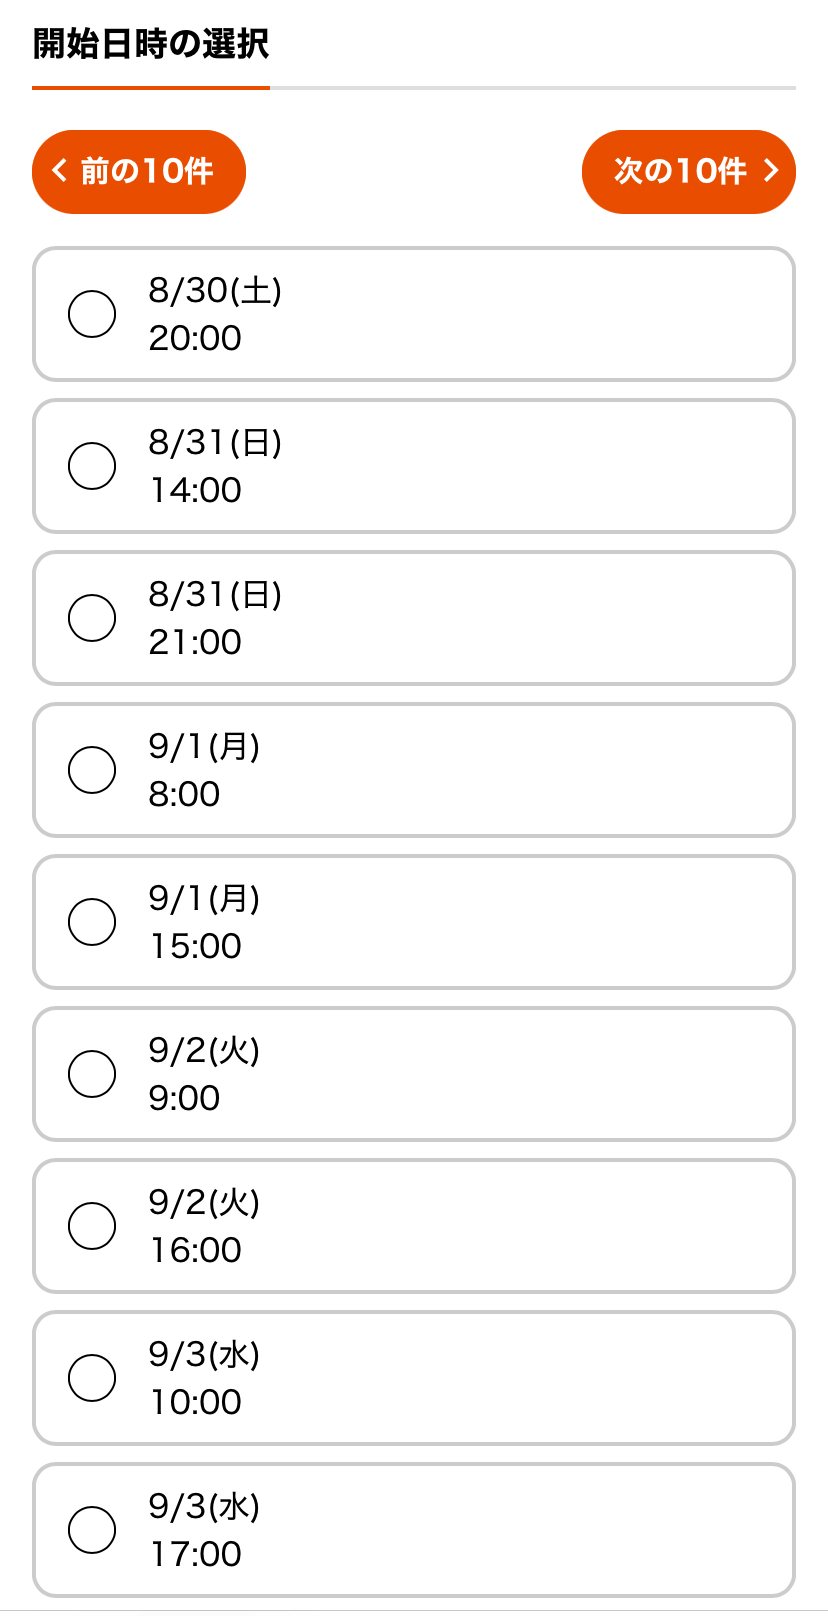The width and height of the screenshot is (828, 1616).
Task: Click the 16:00 time text under 9/2(火)
Action: tap(195, 1250)
